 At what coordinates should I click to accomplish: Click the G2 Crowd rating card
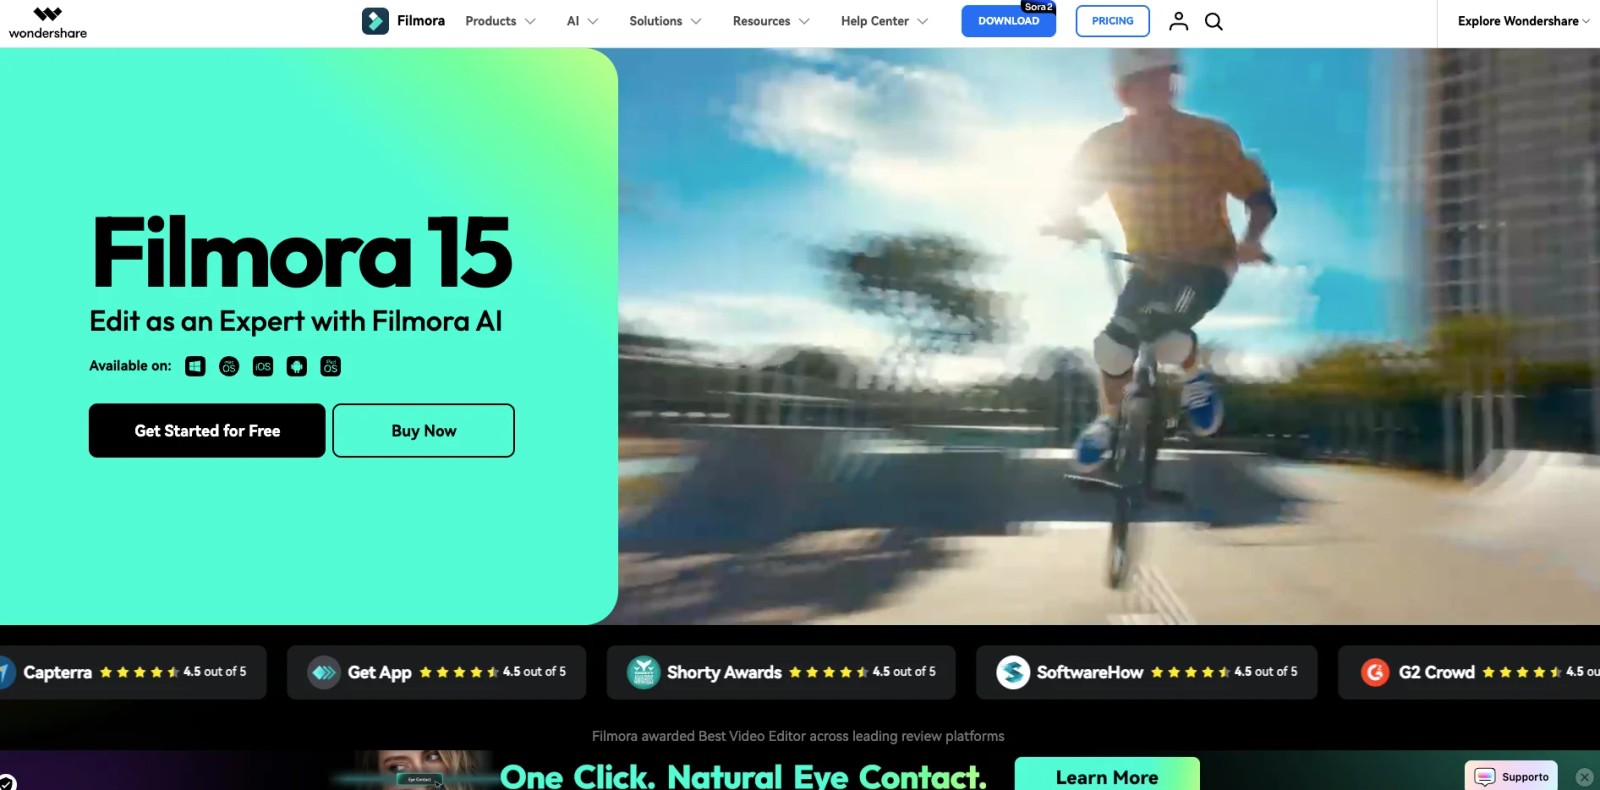coord(1469,672)
